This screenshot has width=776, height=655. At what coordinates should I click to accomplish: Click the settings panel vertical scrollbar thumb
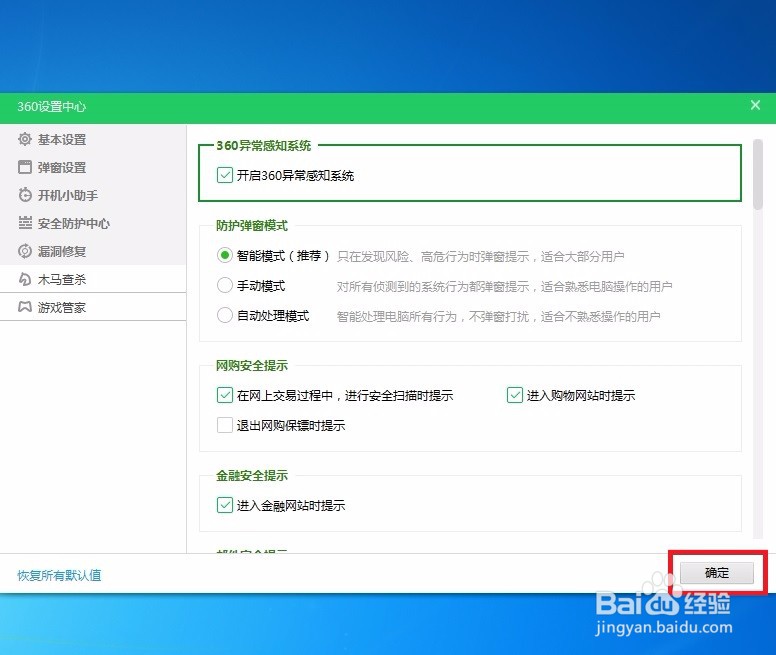click(757, 174)
